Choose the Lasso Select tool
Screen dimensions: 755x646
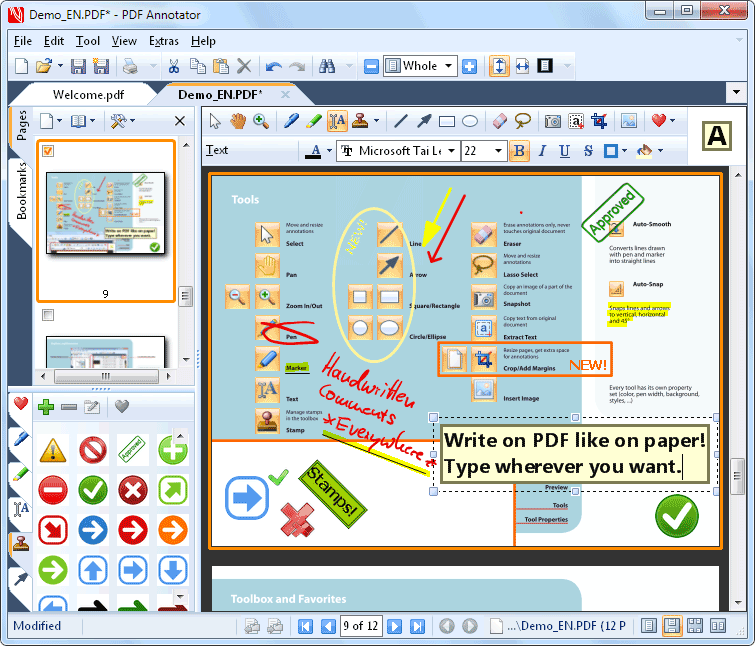coord(523,121)
